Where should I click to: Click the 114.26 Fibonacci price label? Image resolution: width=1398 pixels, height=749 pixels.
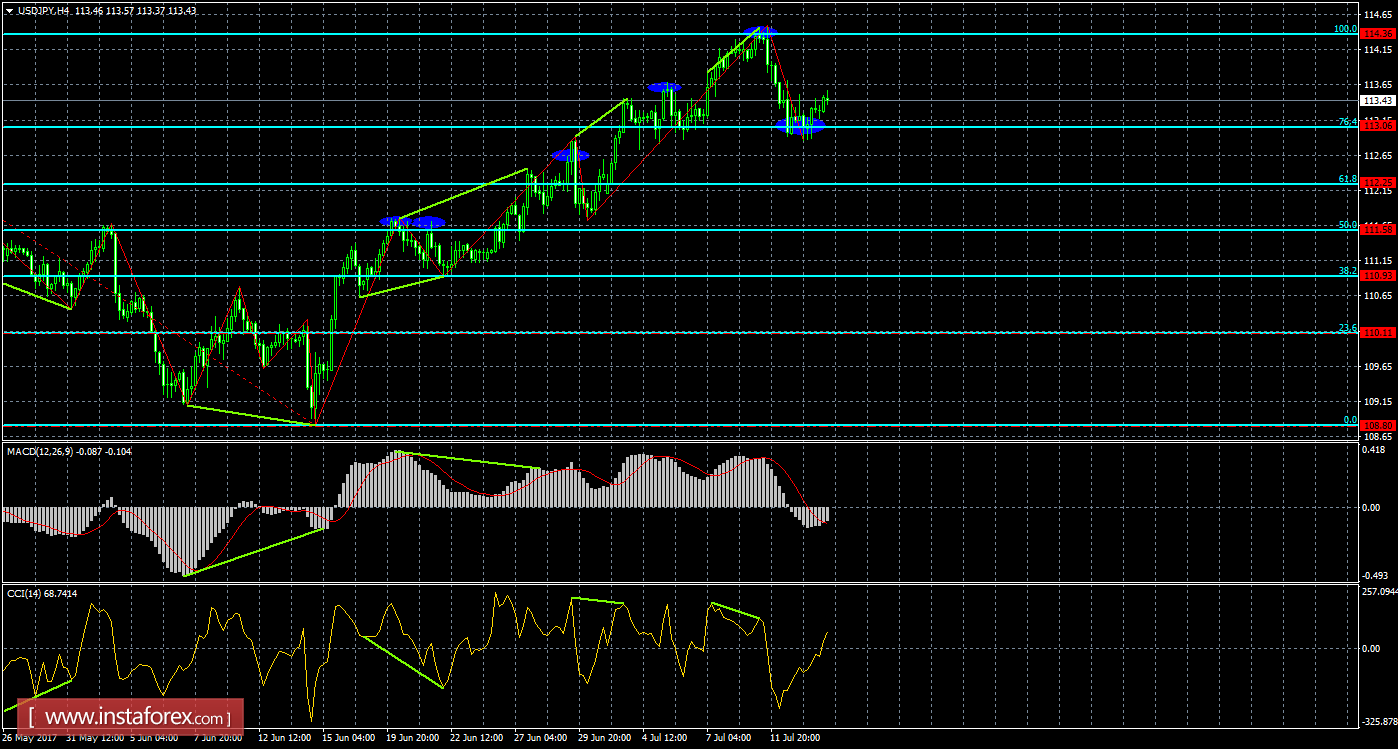click(x=1378, y=33)
